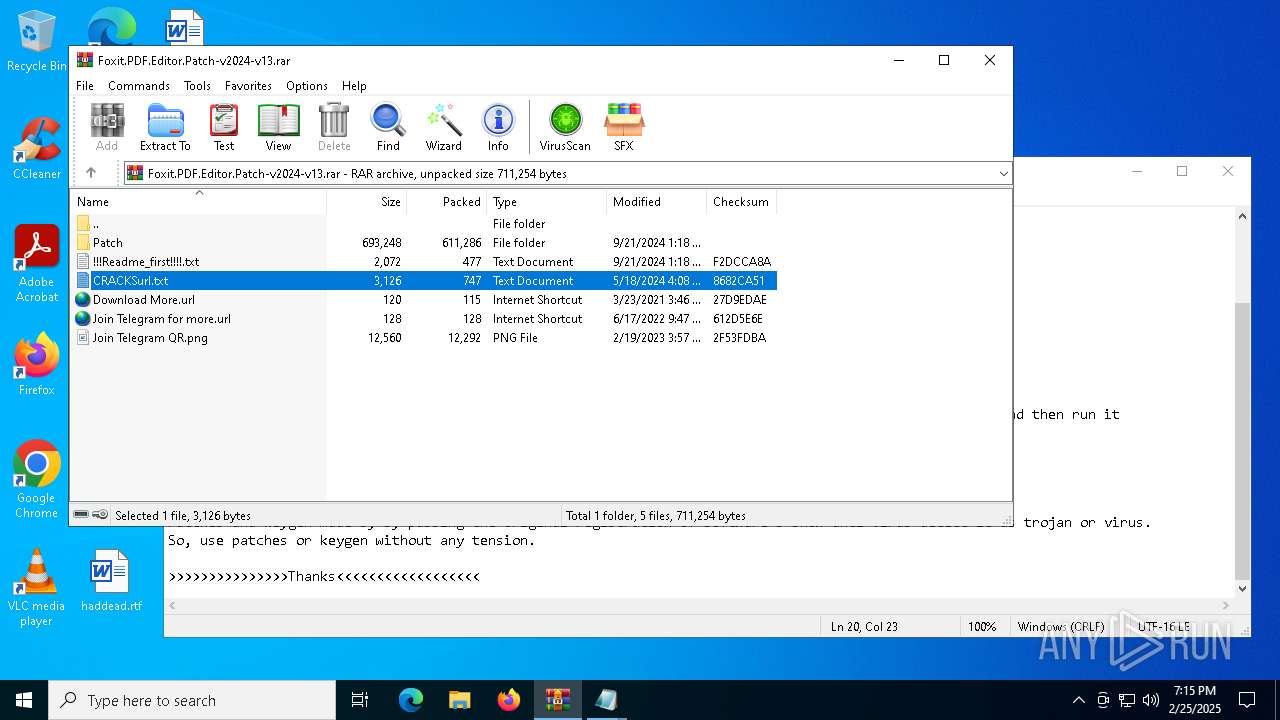This screenshot has width=1280, height=720.
Task: Sort by the Type column header
Action: pyautogui.click(x=547, y=201)
